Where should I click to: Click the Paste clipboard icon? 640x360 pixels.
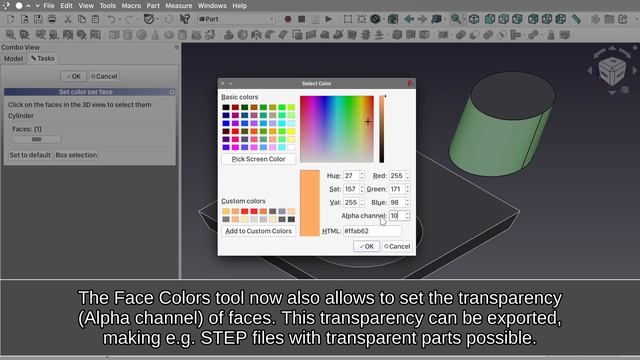[x=95, y=19]
